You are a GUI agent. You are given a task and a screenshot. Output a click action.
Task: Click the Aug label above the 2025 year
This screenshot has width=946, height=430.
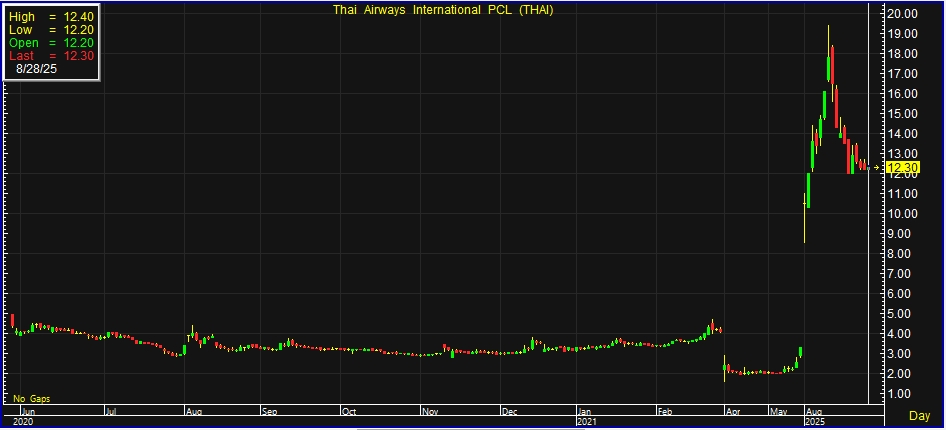pos(813,413)
